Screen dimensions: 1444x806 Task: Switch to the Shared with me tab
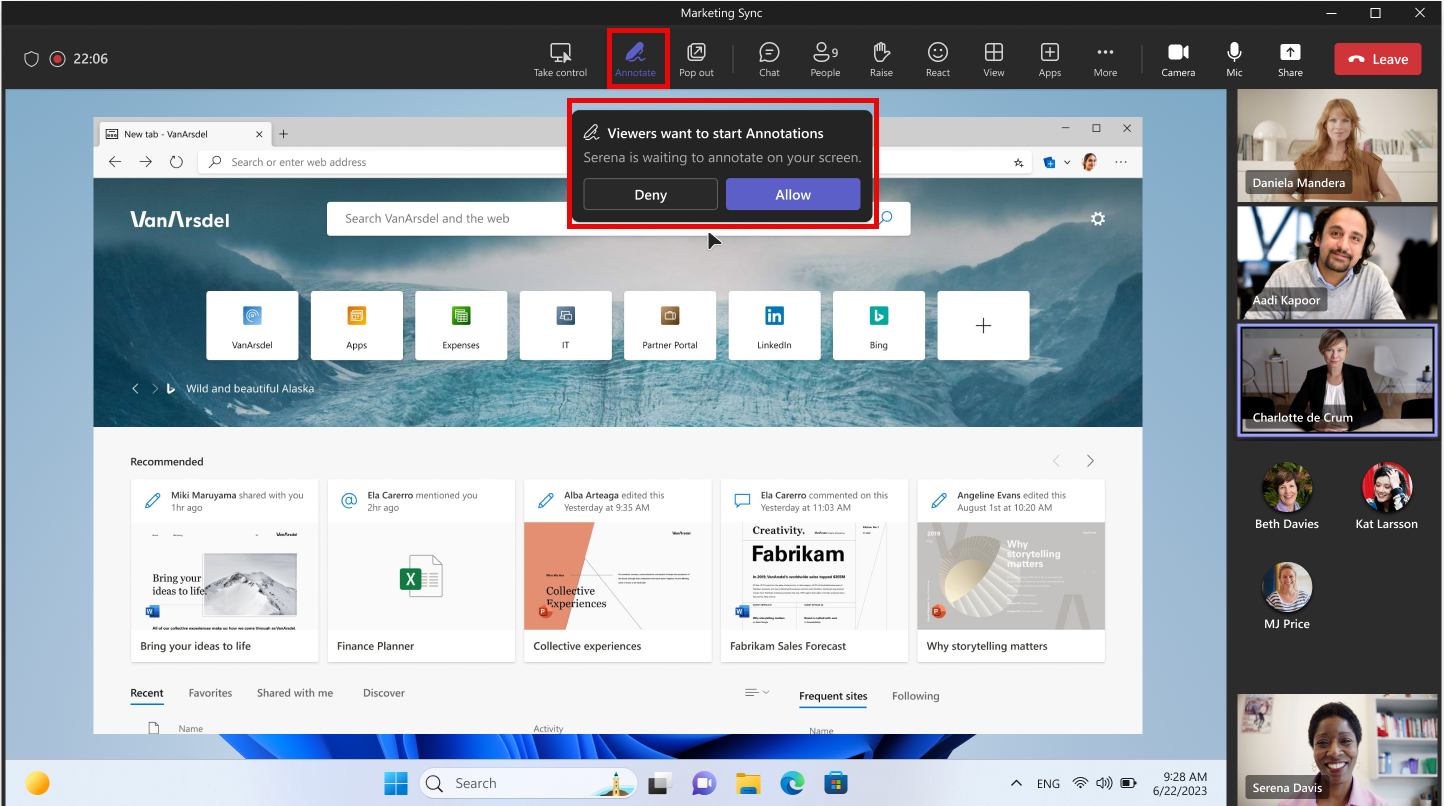pyautogui.click(x=294, y=693)
